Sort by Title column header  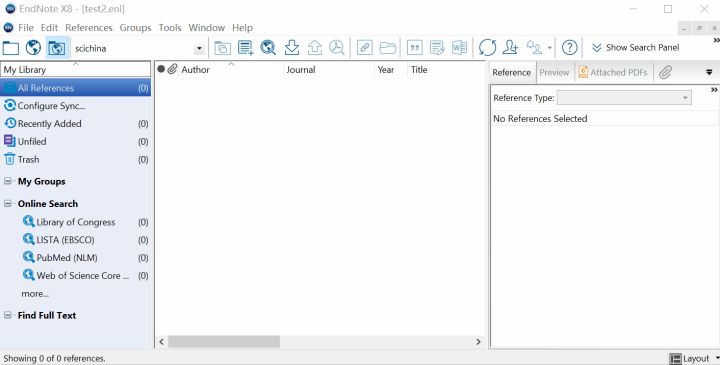coord(419,70)
